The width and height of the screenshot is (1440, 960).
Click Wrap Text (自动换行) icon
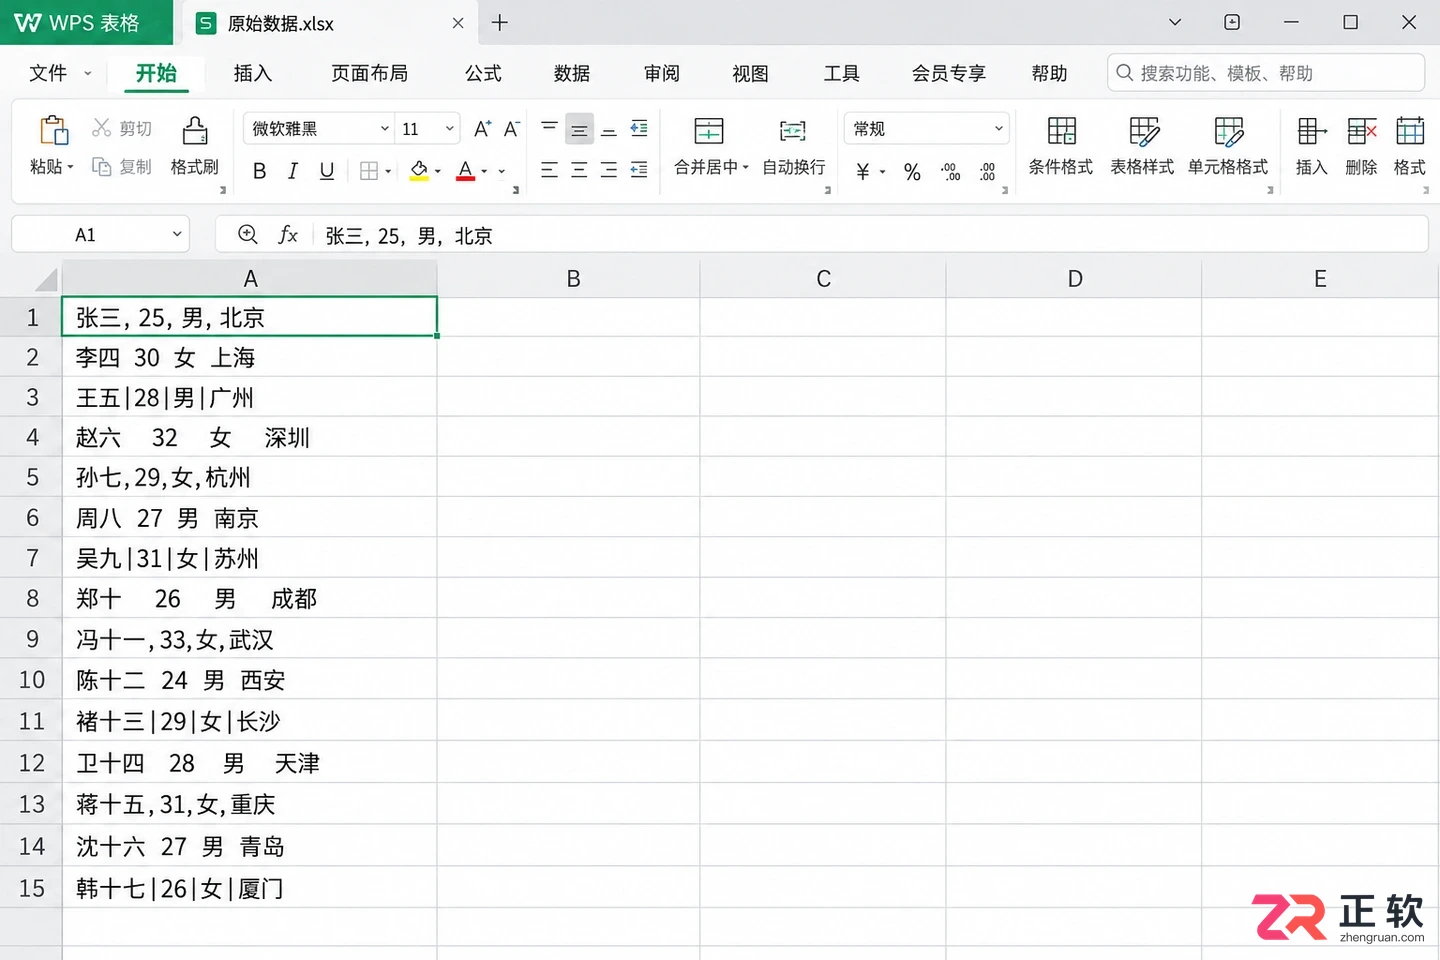point(793,131)
